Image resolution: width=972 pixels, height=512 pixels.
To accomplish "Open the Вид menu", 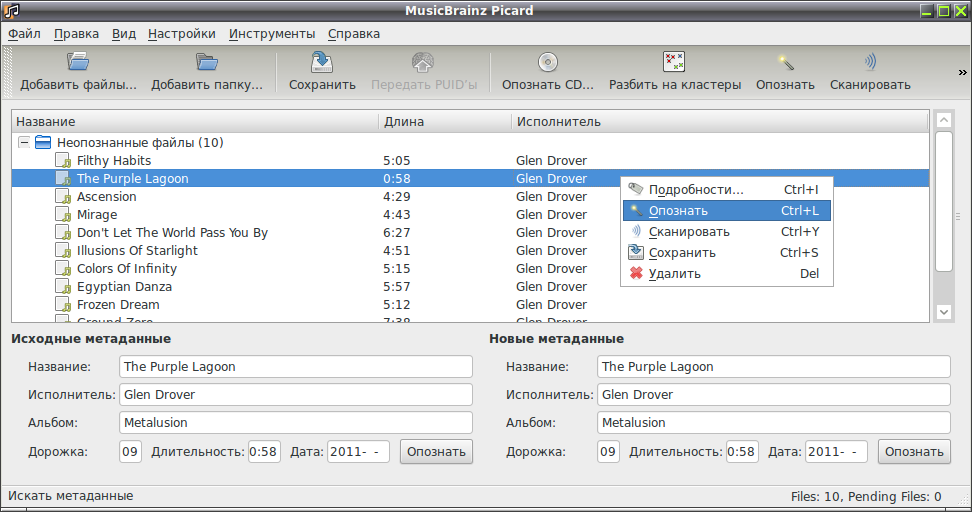I will [x=124, y=34].
